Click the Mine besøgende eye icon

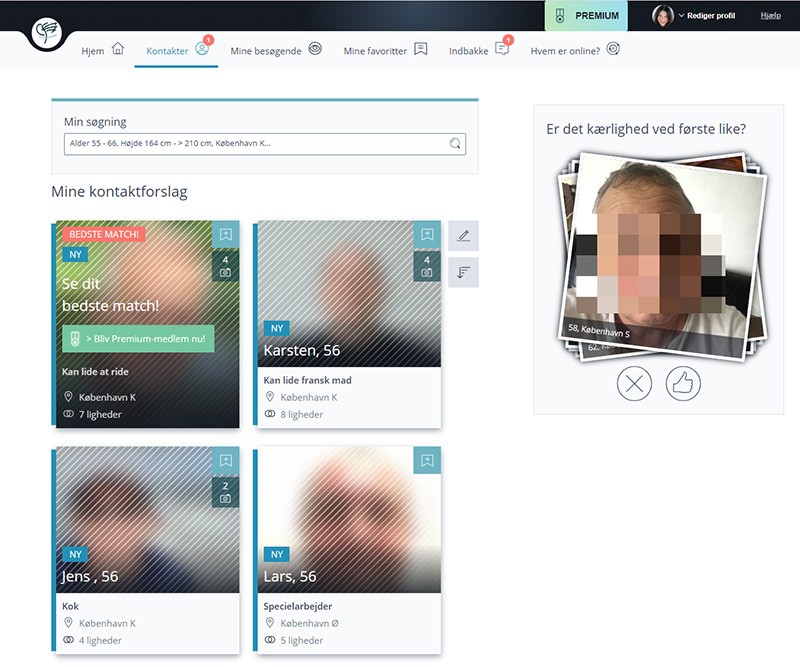click(315, 49)
